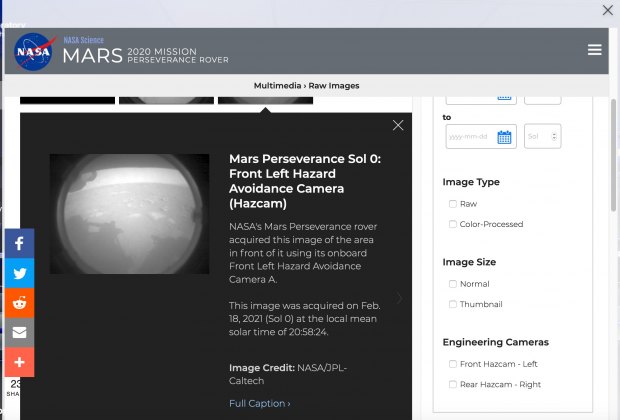Click the Image Type heading
This screenshot has height=420, width=620.
click(x=471, y=182)
